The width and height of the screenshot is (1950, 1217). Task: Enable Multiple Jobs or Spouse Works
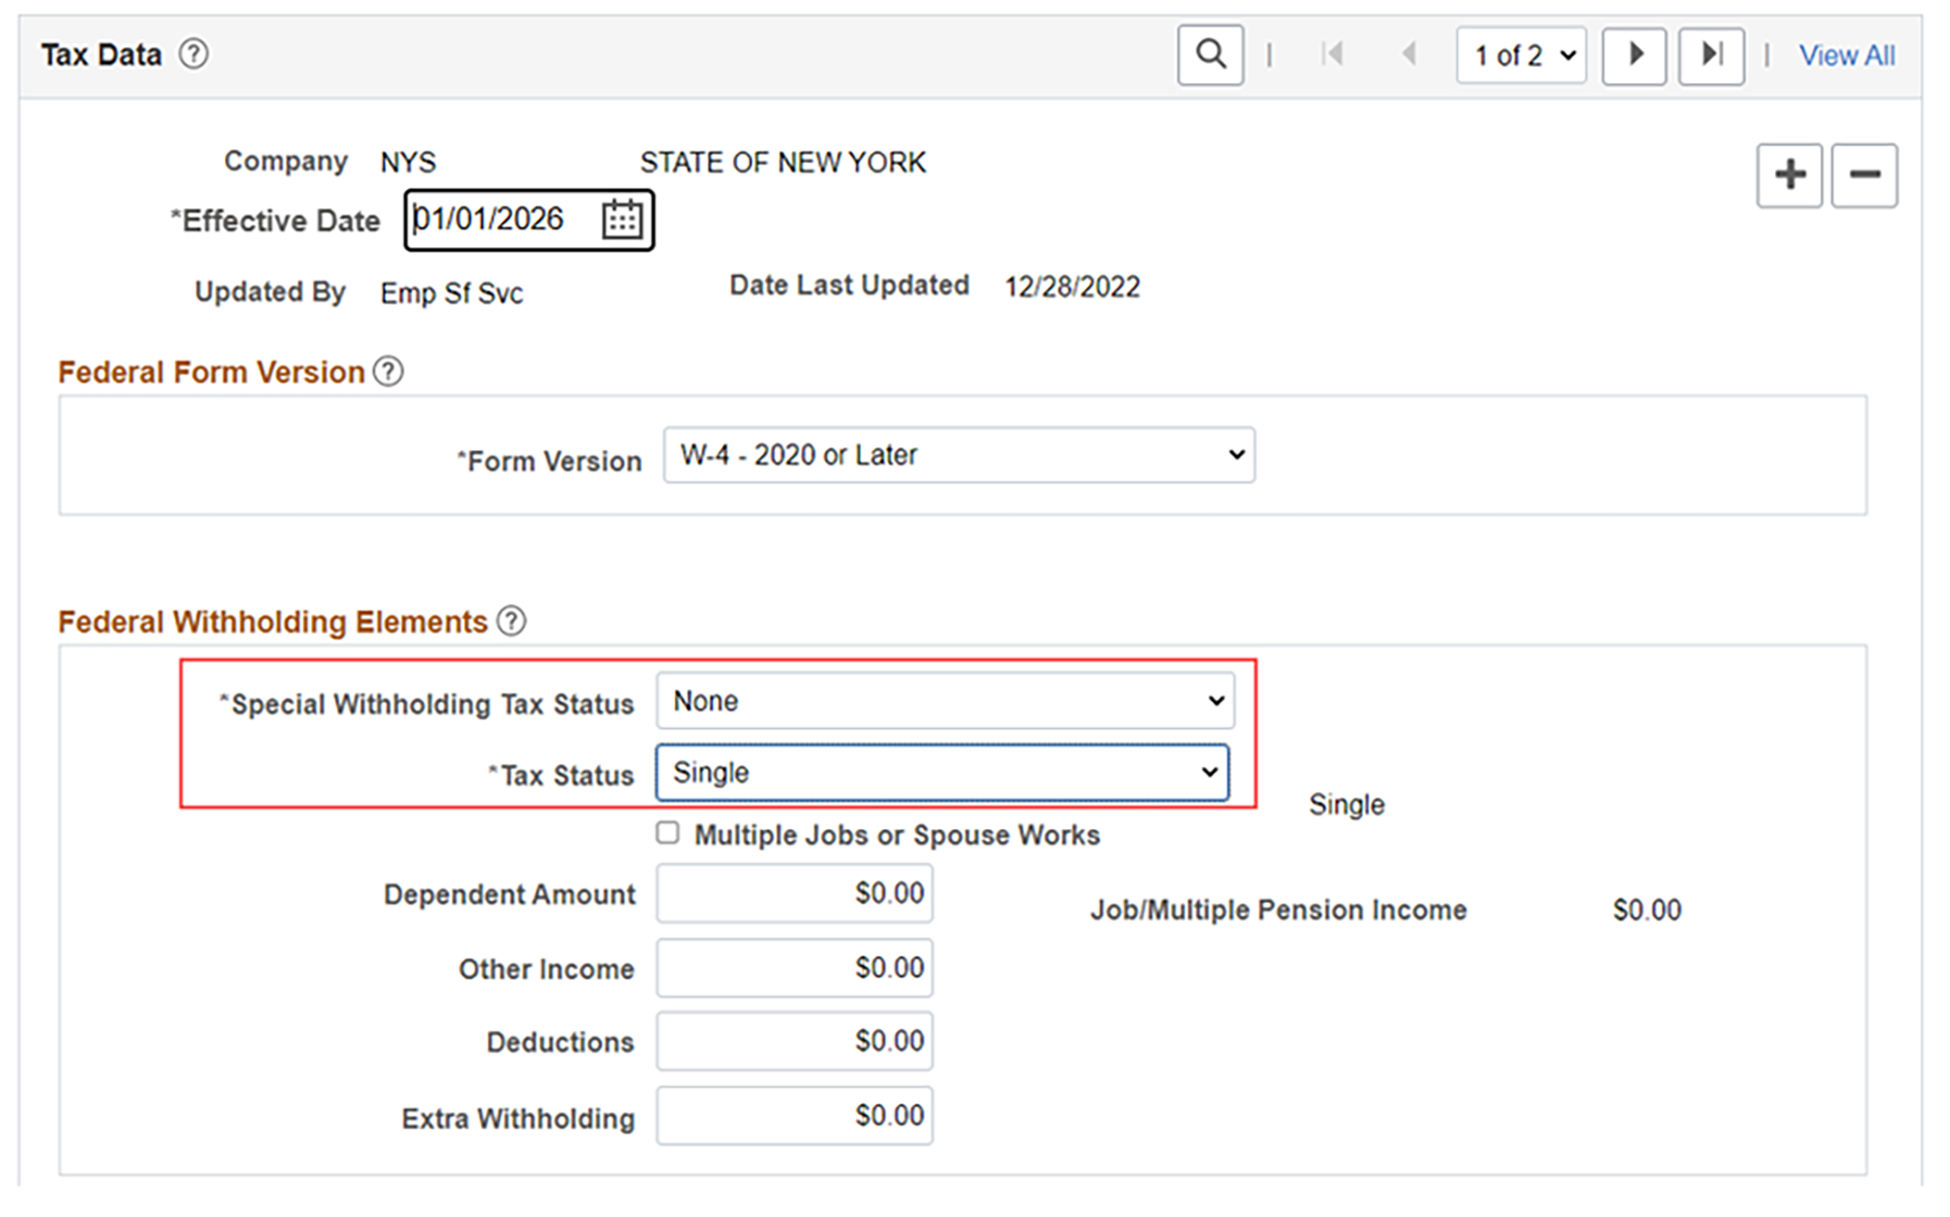click(x=667, y=833)
